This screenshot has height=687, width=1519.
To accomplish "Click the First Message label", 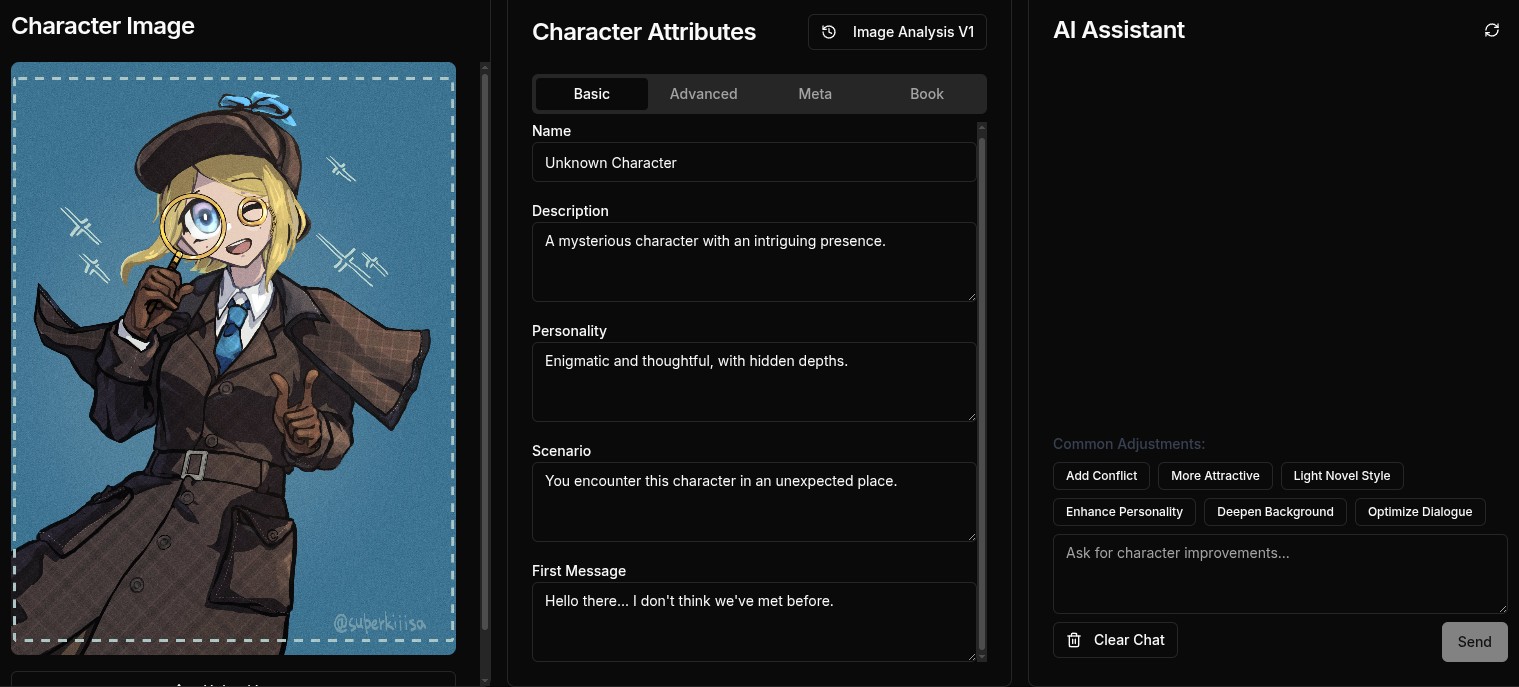I will point(579,571).
